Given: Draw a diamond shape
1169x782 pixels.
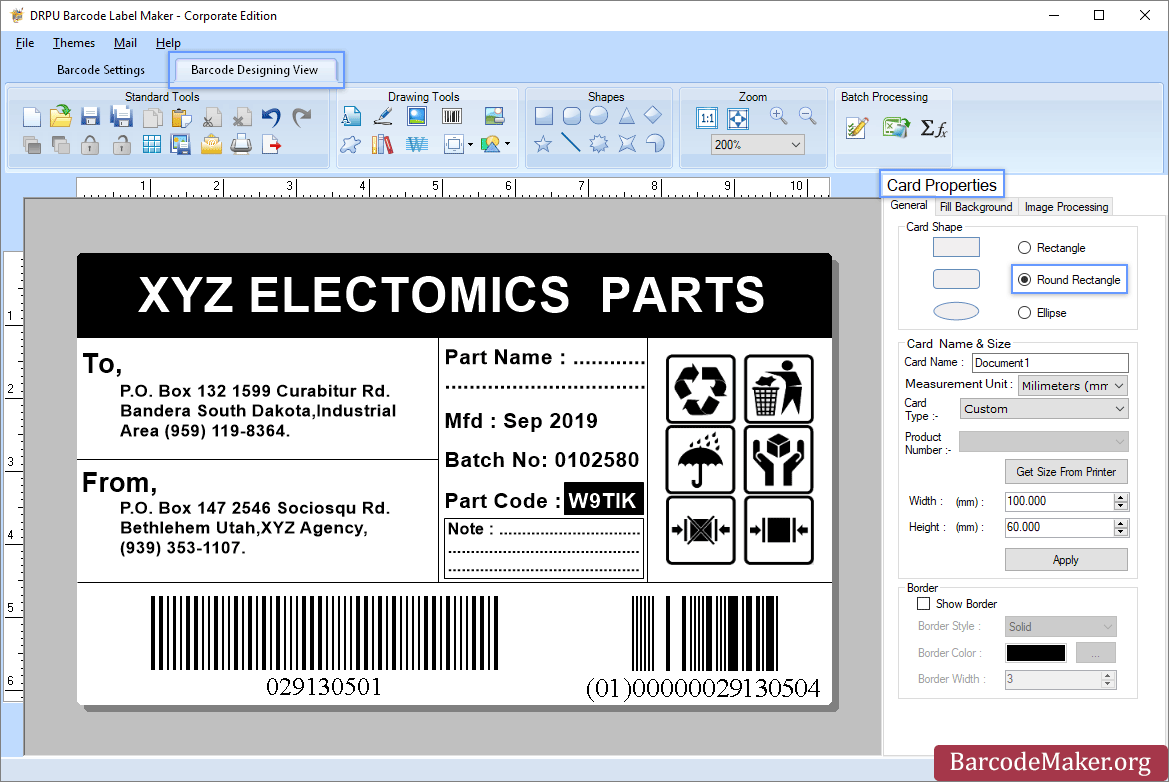Looking at the screenshot, I should coord(653,115).
